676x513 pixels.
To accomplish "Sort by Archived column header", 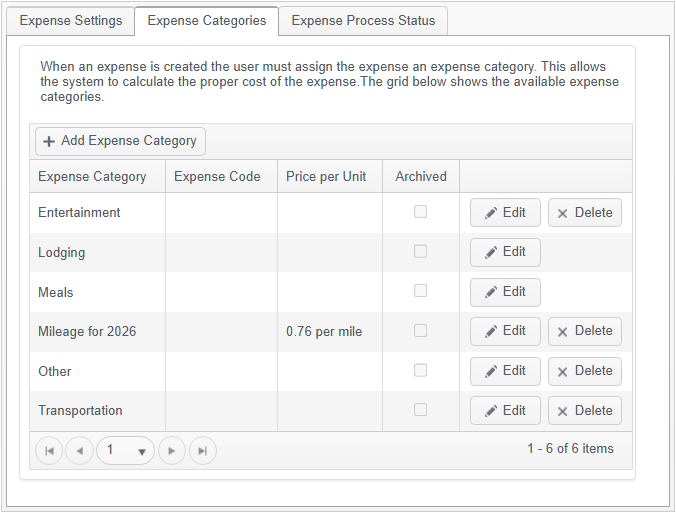I will (421, 177).
